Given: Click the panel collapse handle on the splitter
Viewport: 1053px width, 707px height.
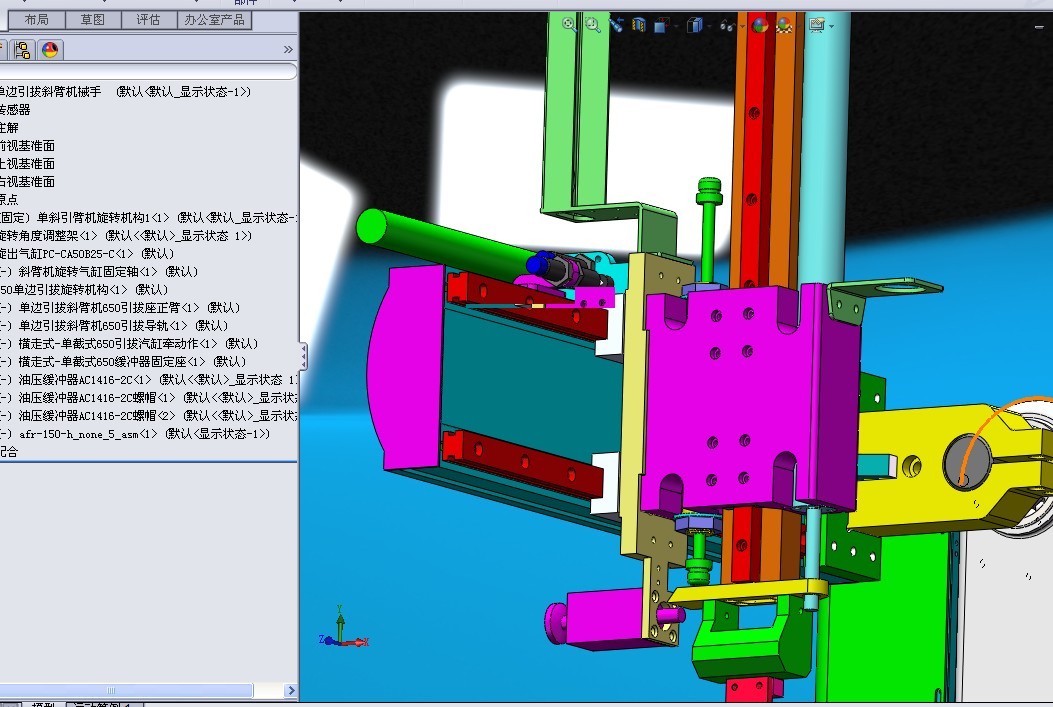Looking at the screenshot, I should (x=304, y=357).
